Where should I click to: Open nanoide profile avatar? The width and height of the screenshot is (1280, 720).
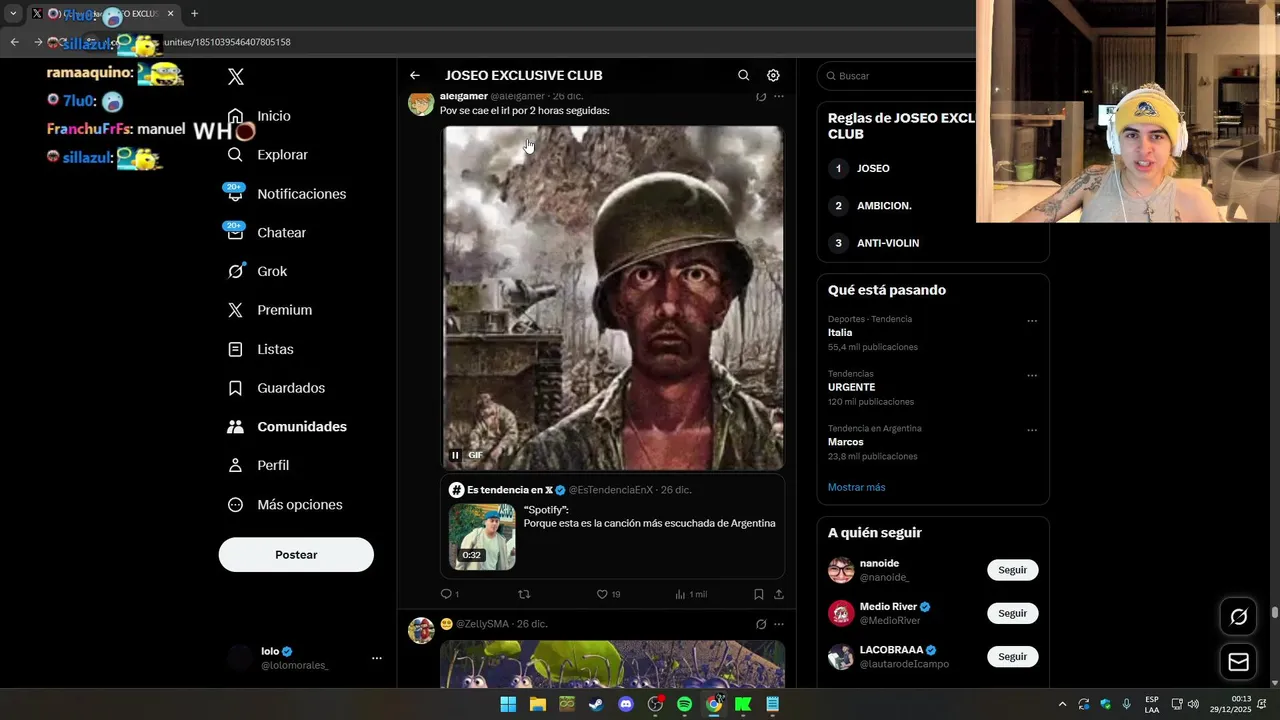coord(841,570)
